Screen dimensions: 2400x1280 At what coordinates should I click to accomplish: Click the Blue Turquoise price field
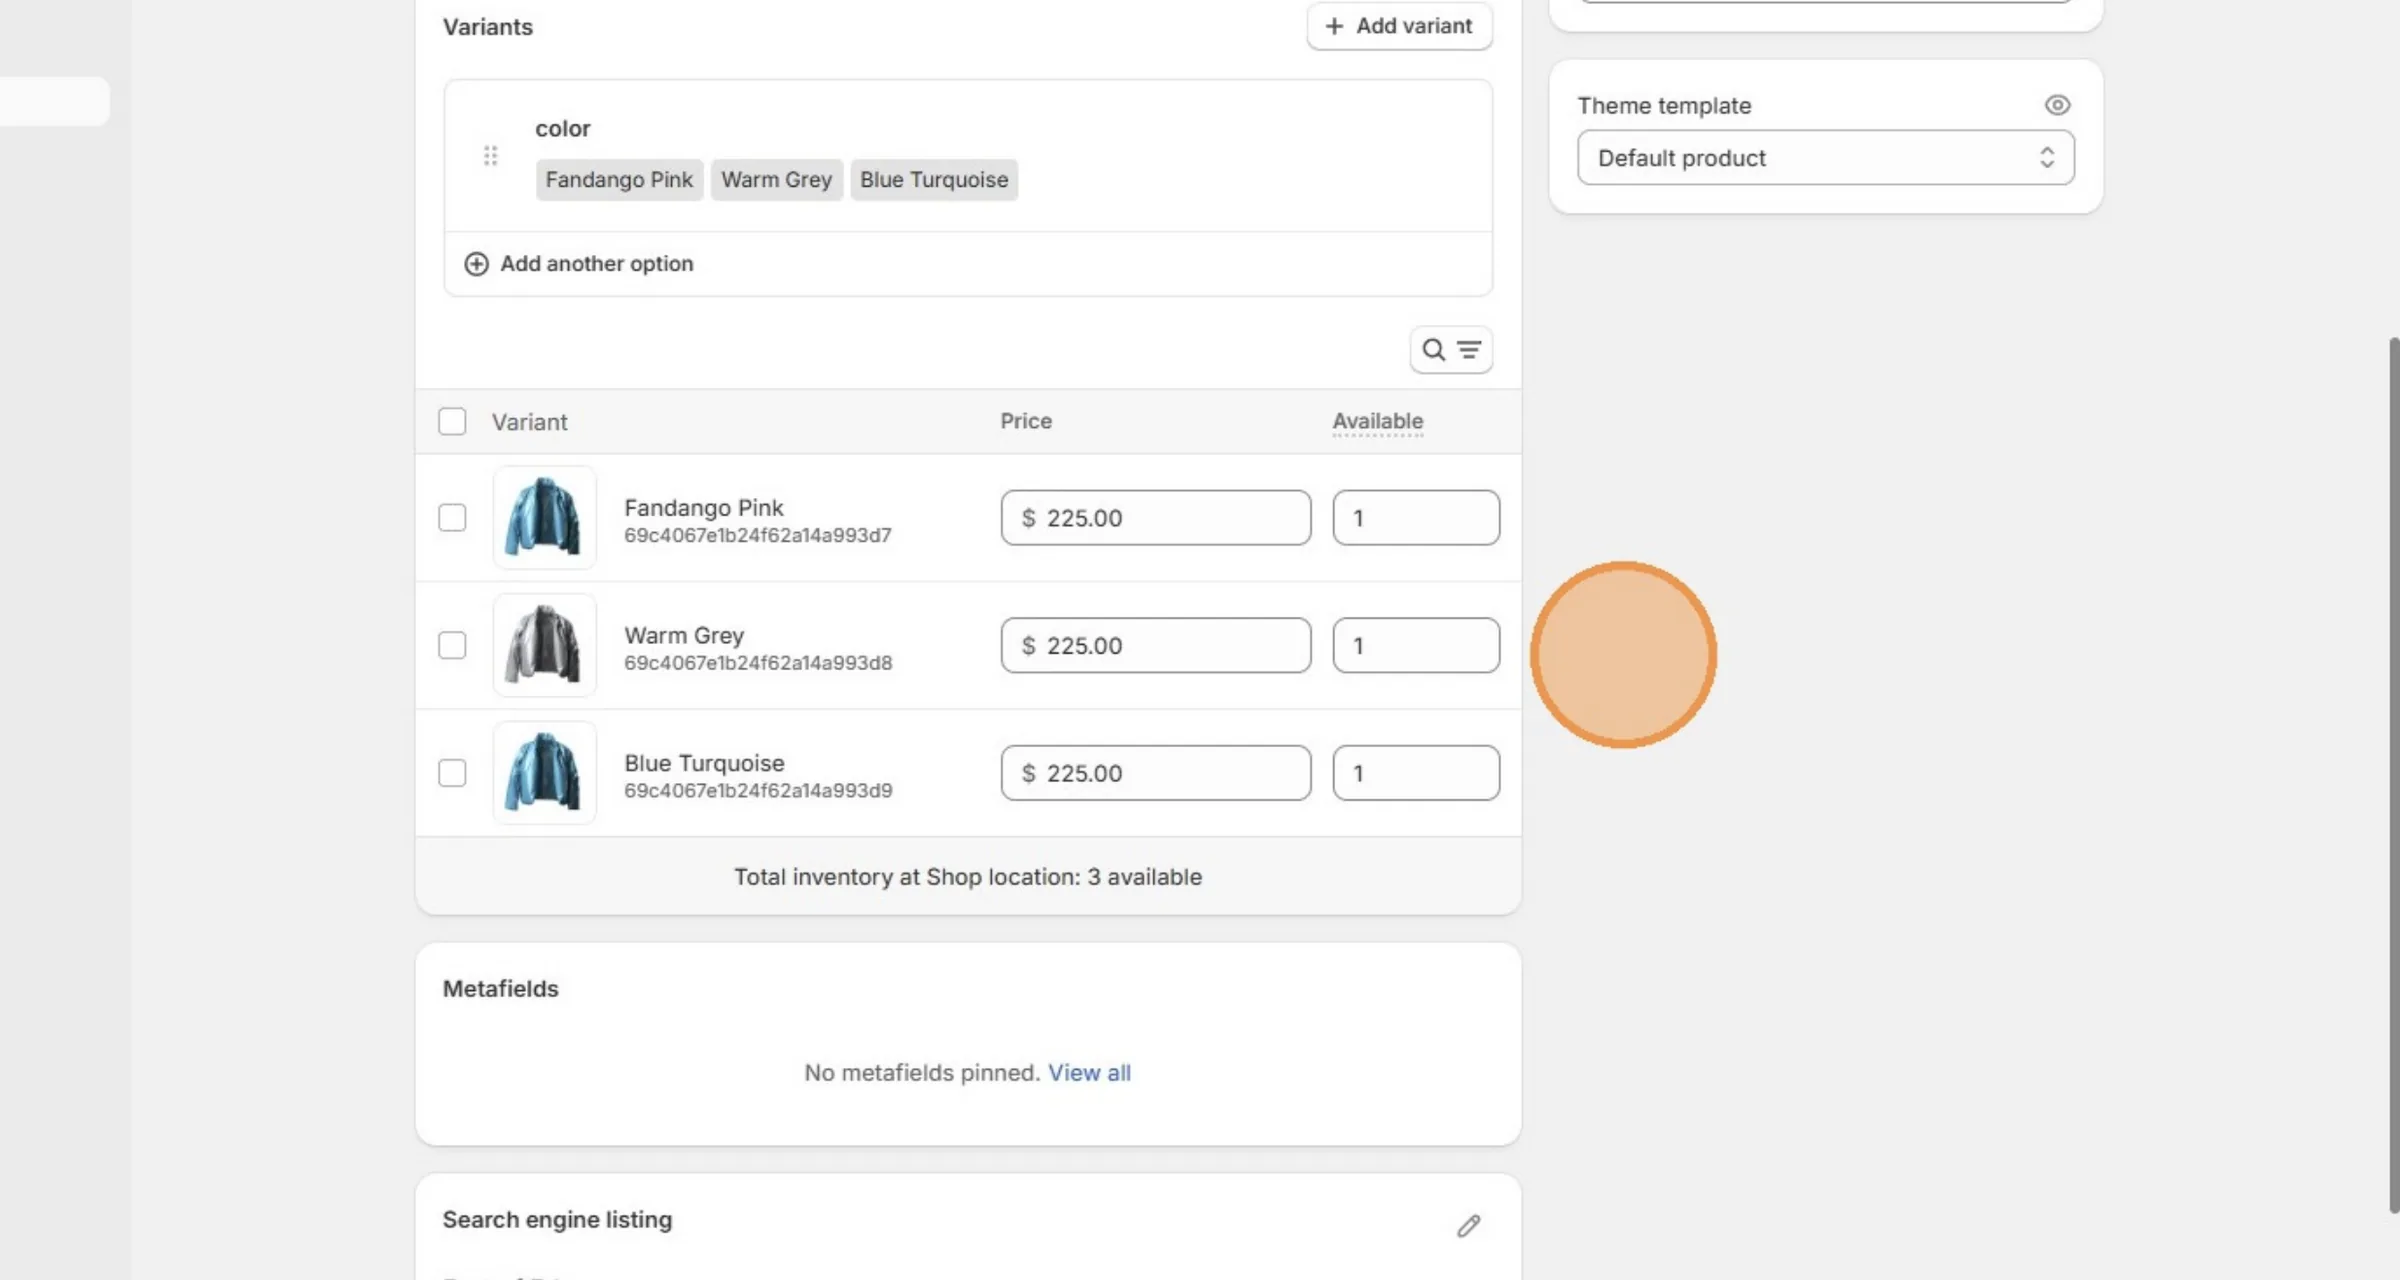click(x=1156, y=773)
